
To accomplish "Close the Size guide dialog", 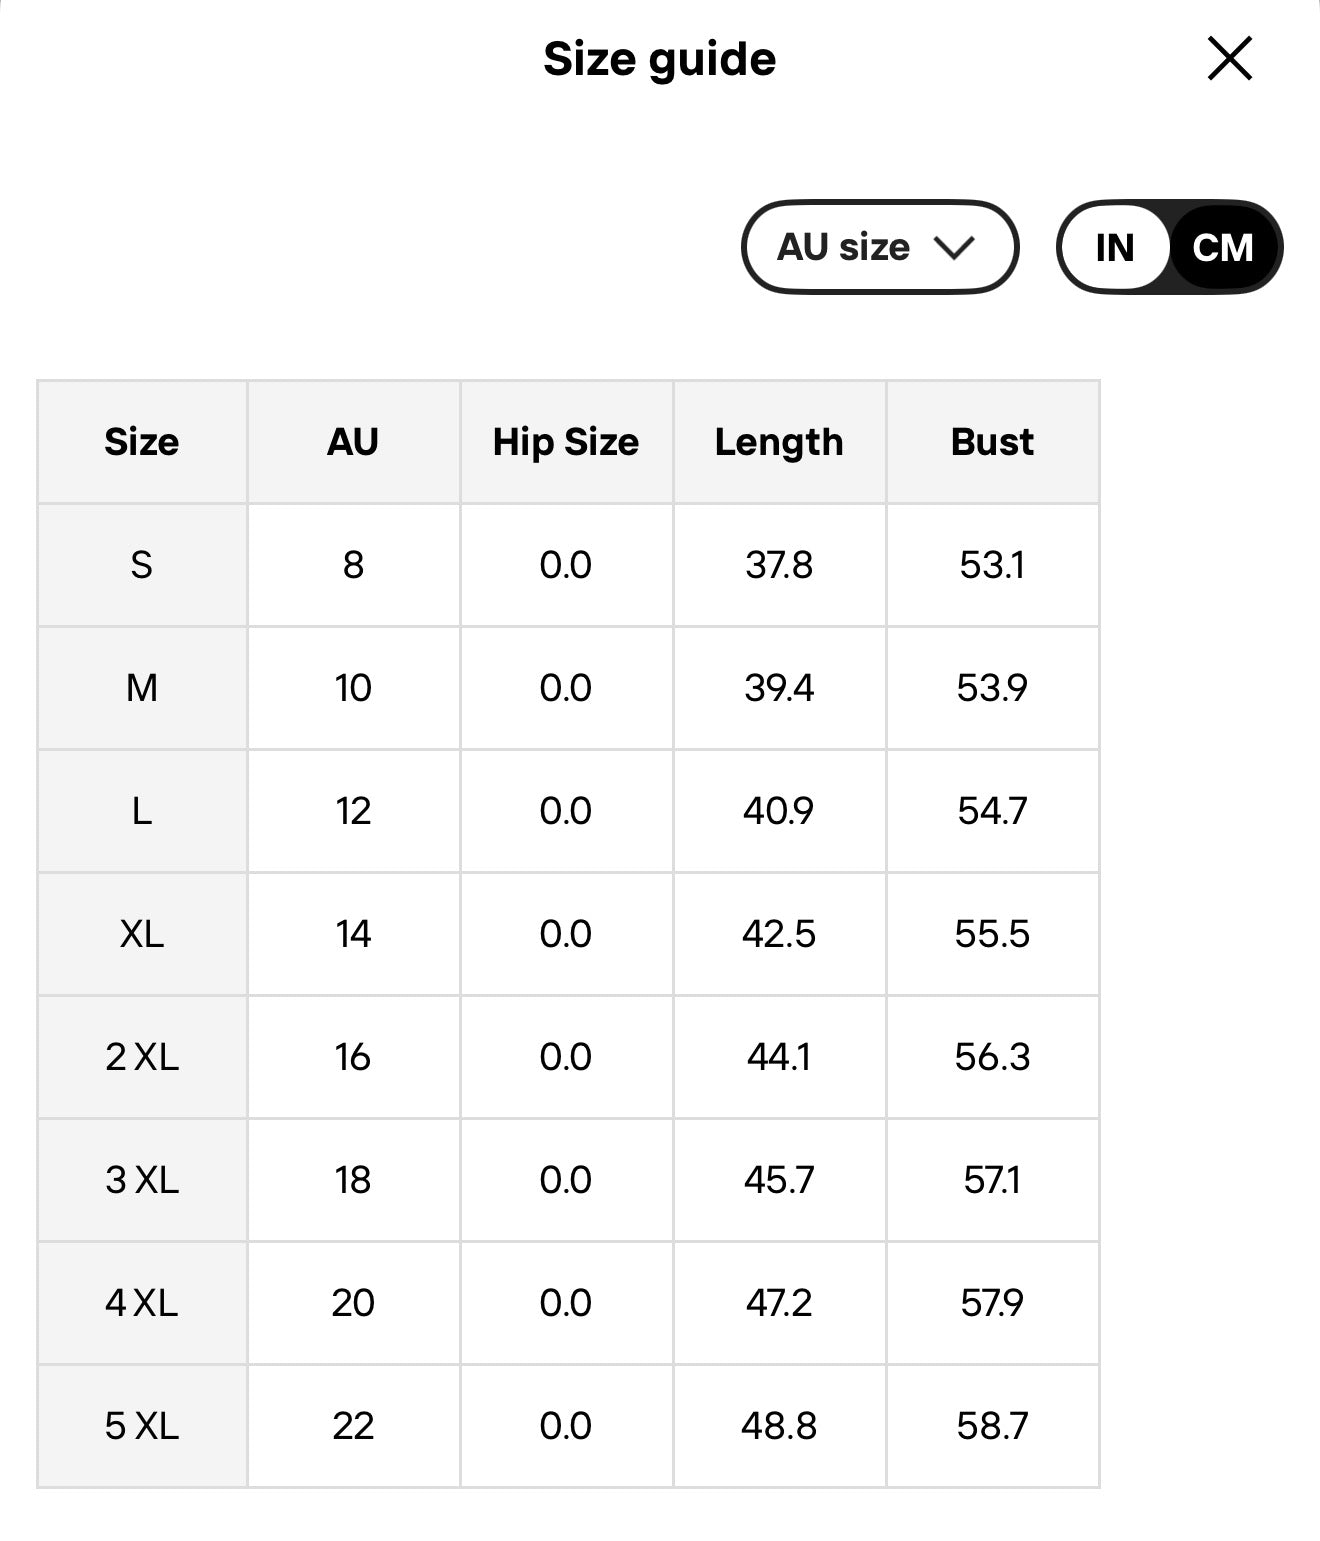I will click(x=1229, y=59).
